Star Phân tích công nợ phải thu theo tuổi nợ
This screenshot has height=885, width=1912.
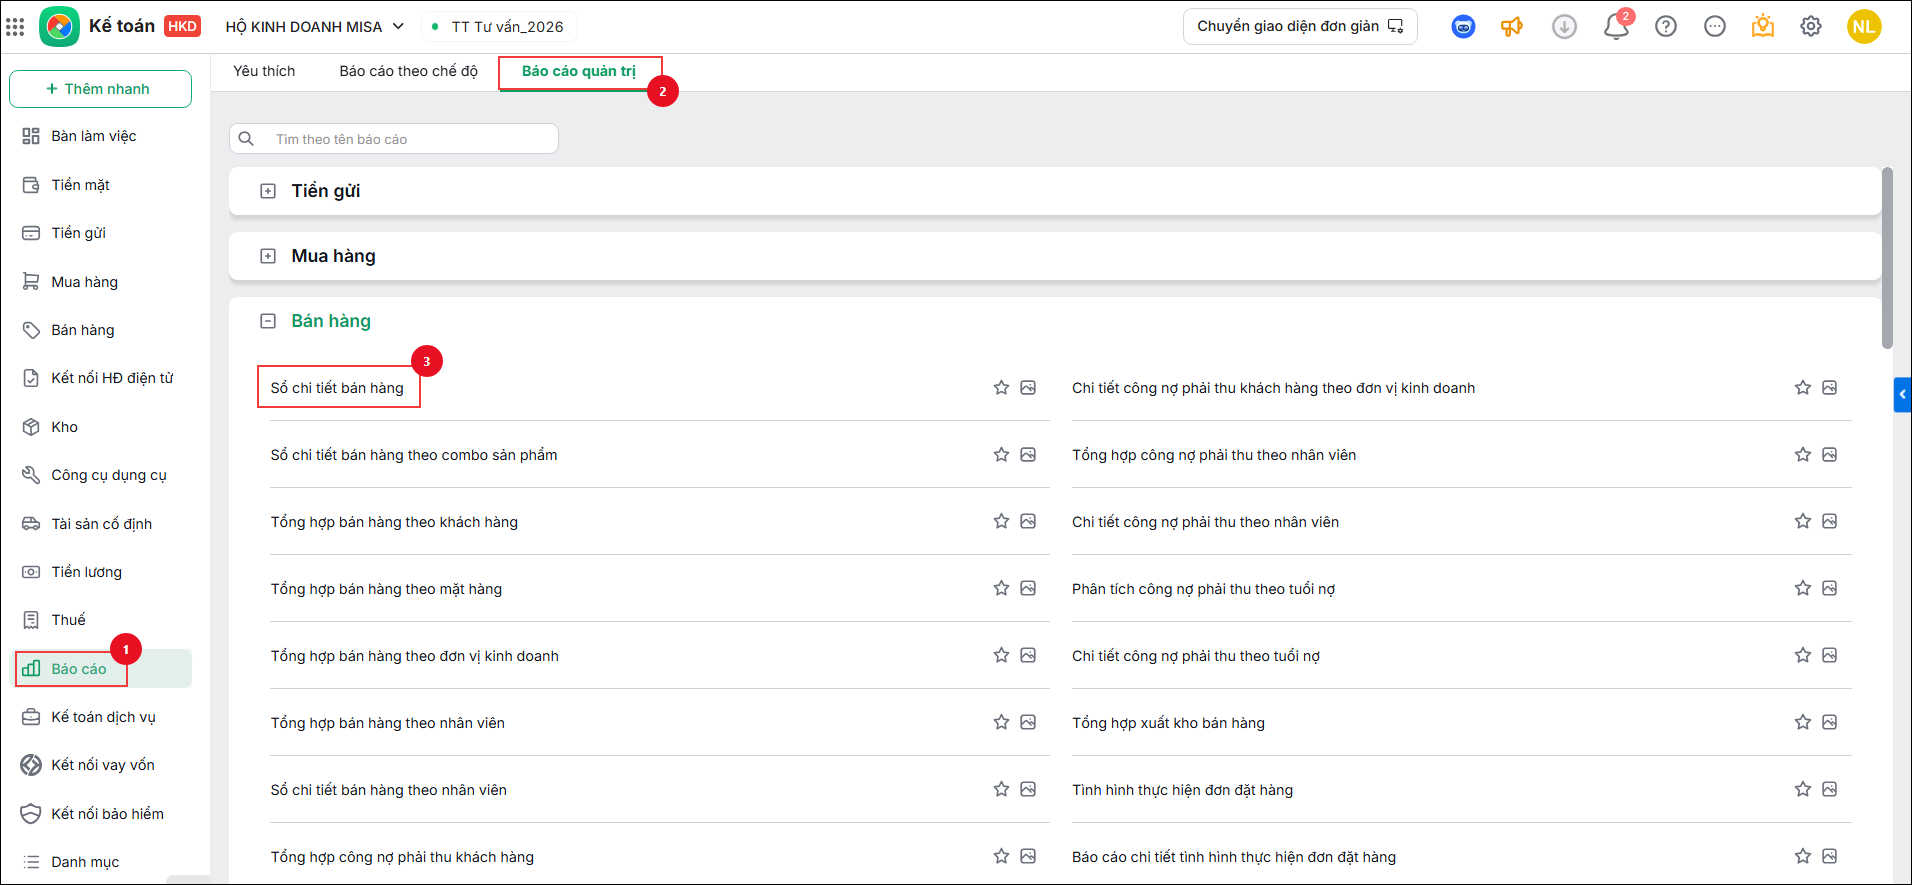pyautogui.click(x=1803, y=589)
